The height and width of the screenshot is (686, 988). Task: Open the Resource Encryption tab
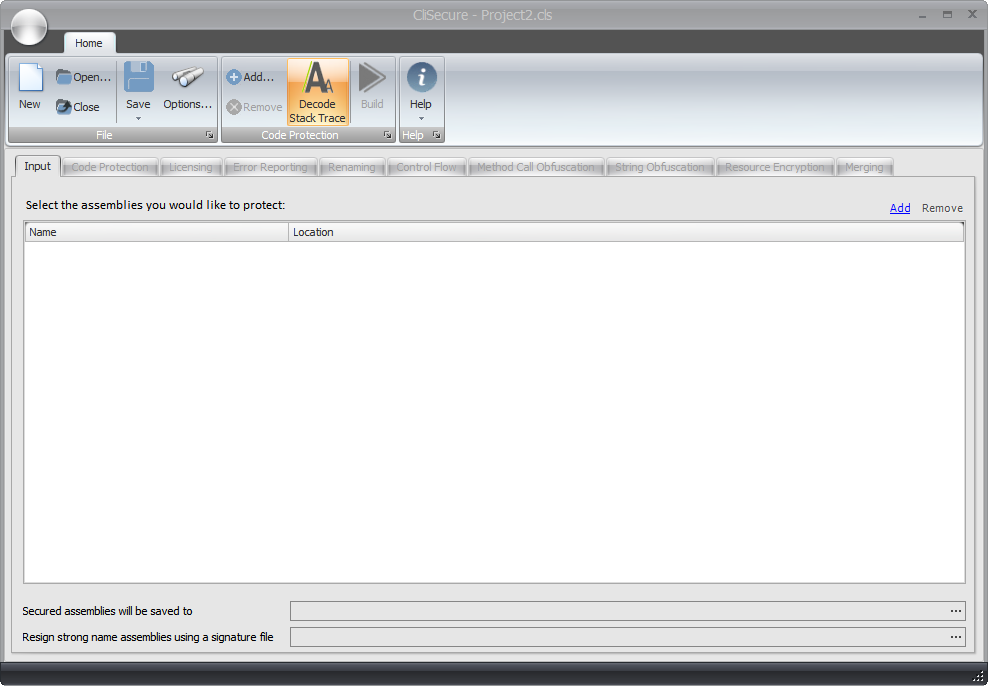(775, 167)
